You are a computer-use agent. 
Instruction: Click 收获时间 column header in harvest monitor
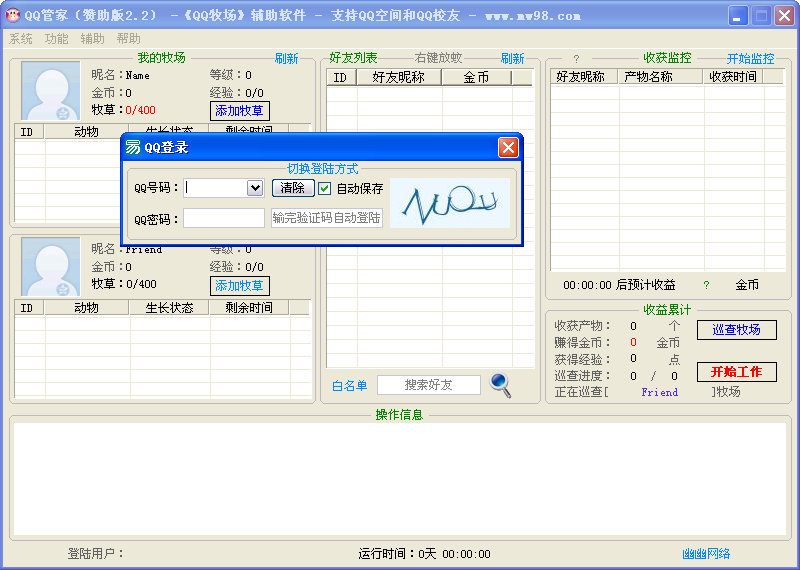tap(733, 77)
